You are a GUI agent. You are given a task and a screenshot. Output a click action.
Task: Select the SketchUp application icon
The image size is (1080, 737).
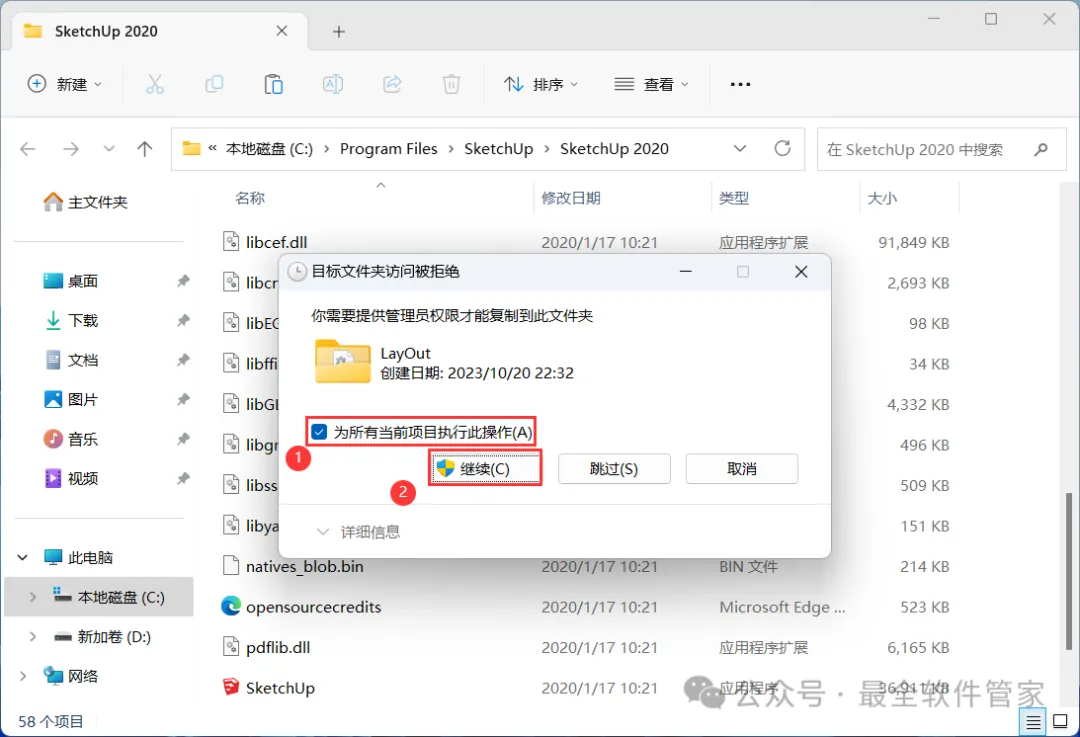231,687
